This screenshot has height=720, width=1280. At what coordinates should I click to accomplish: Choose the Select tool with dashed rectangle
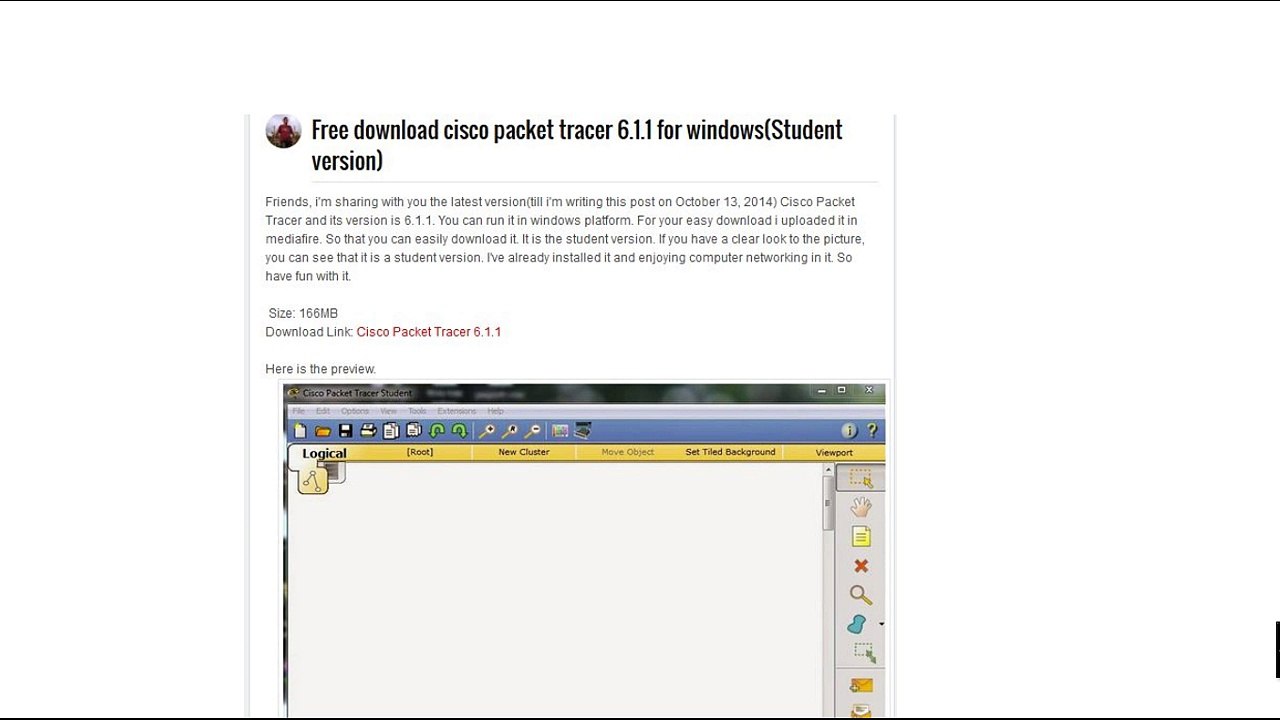(x=861, y=479)
